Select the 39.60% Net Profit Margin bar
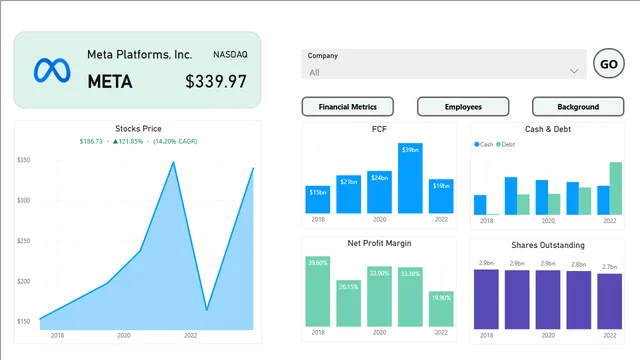This screenshot has width=640, height=360. (318, 291)
